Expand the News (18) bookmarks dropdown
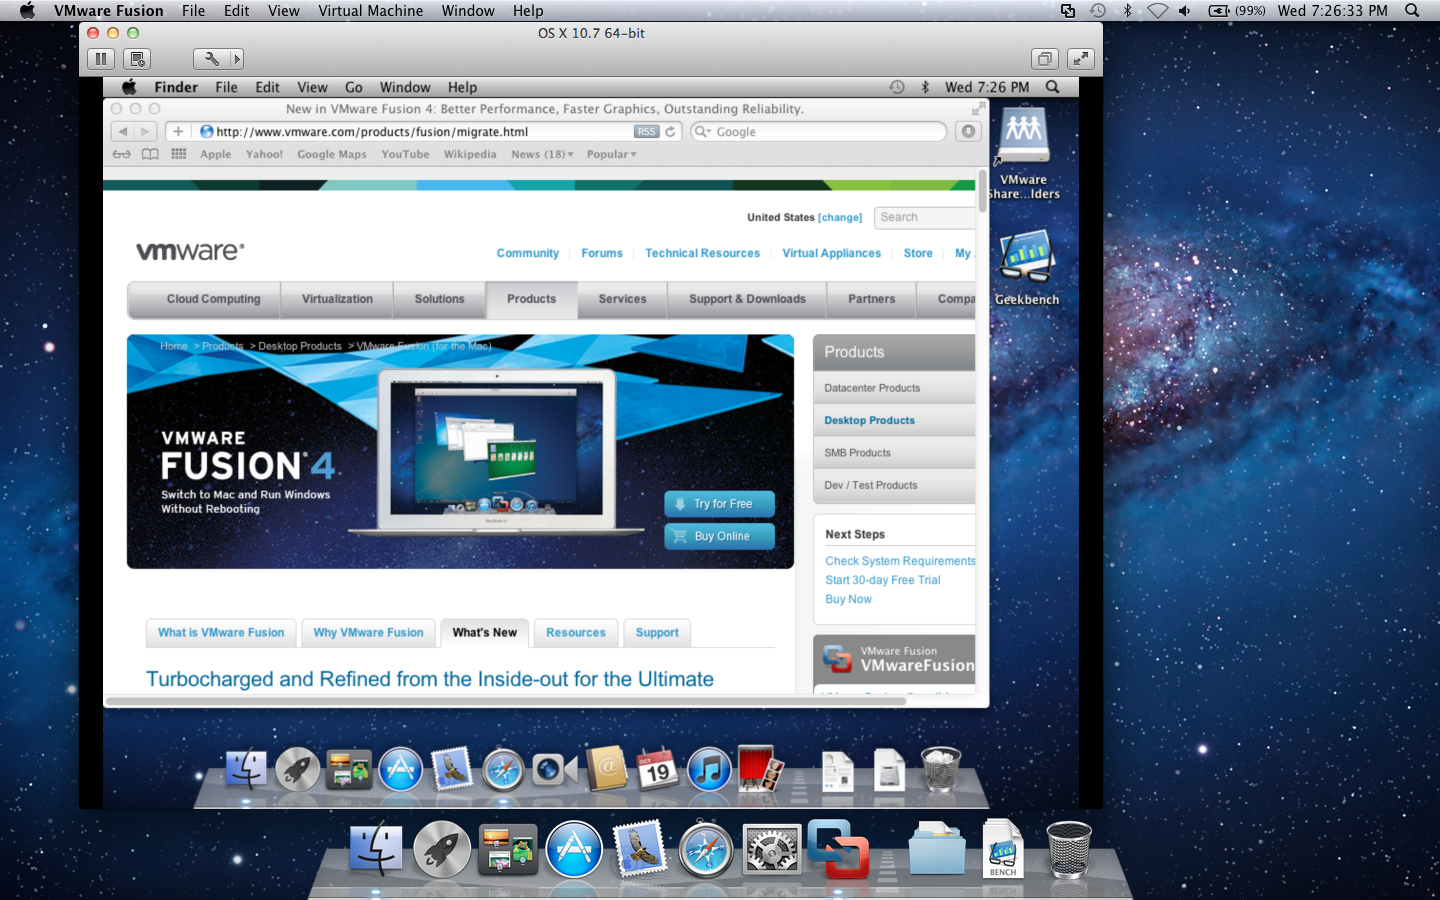The image size is (1440, 900). [x=542, y=154]
